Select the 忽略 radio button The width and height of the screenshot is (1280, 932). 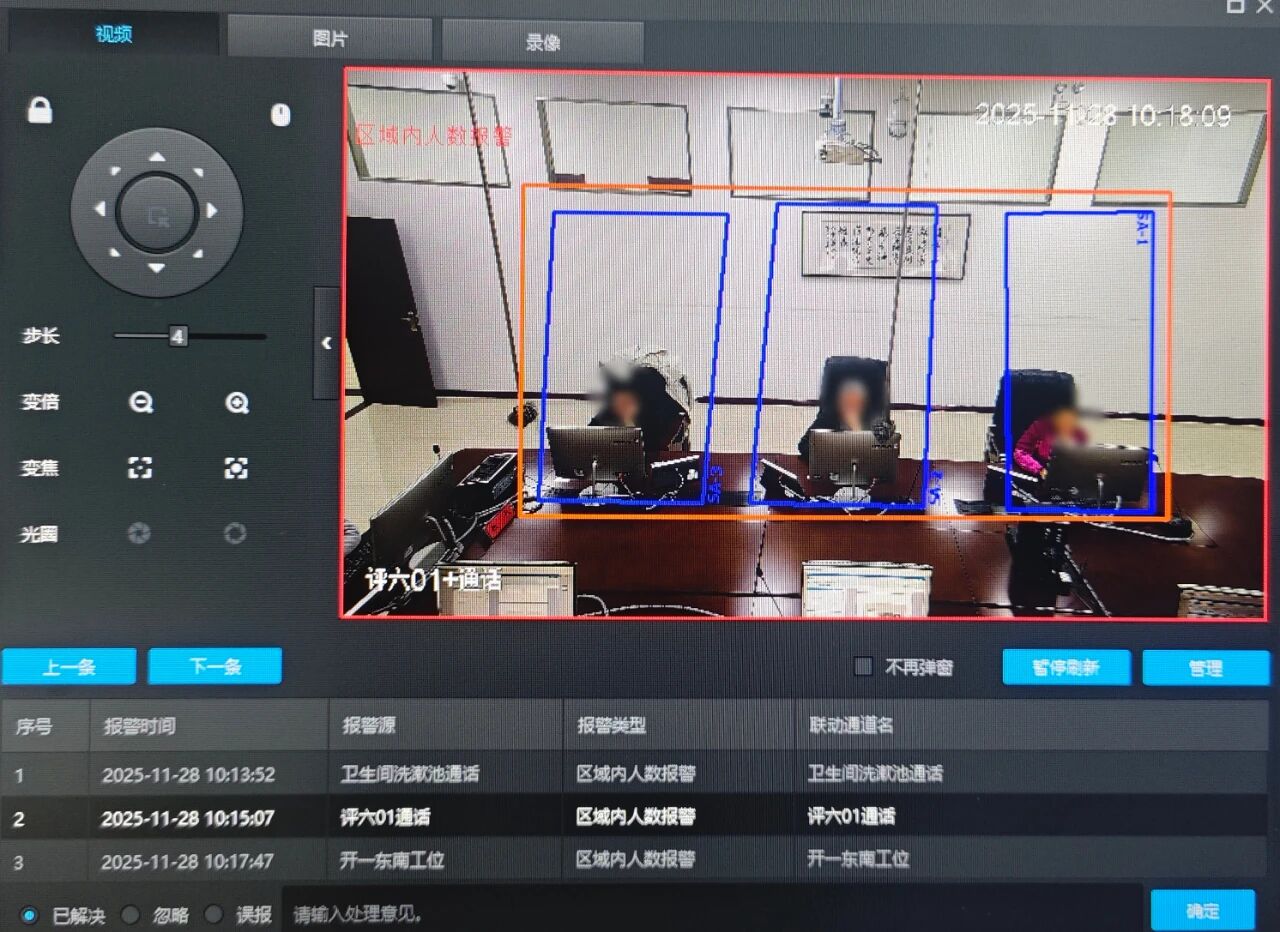(x=130, y=914)
